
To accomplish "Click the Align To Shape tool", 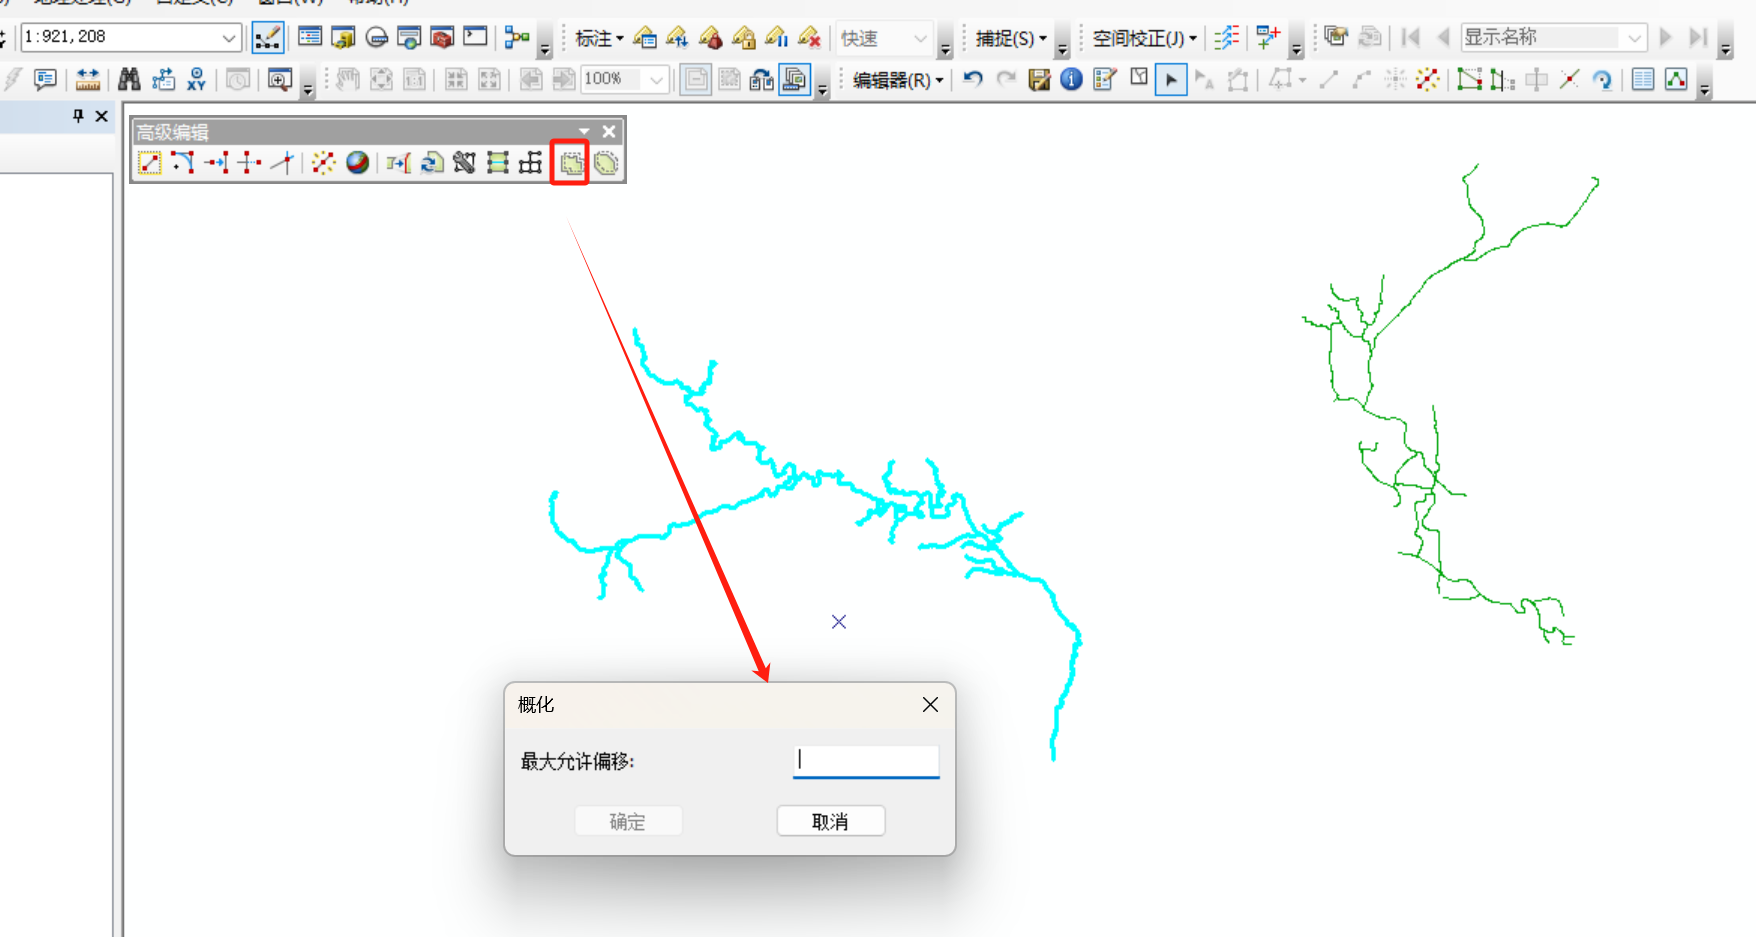I will pos(398,163).
